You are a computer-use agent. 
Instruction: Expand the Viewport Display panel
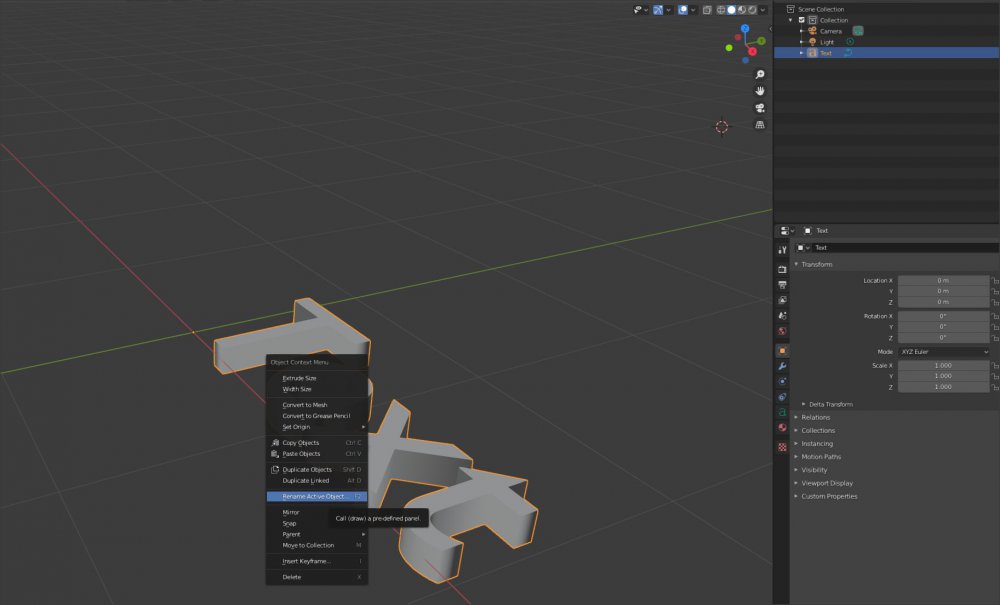(x=829, y=483)
